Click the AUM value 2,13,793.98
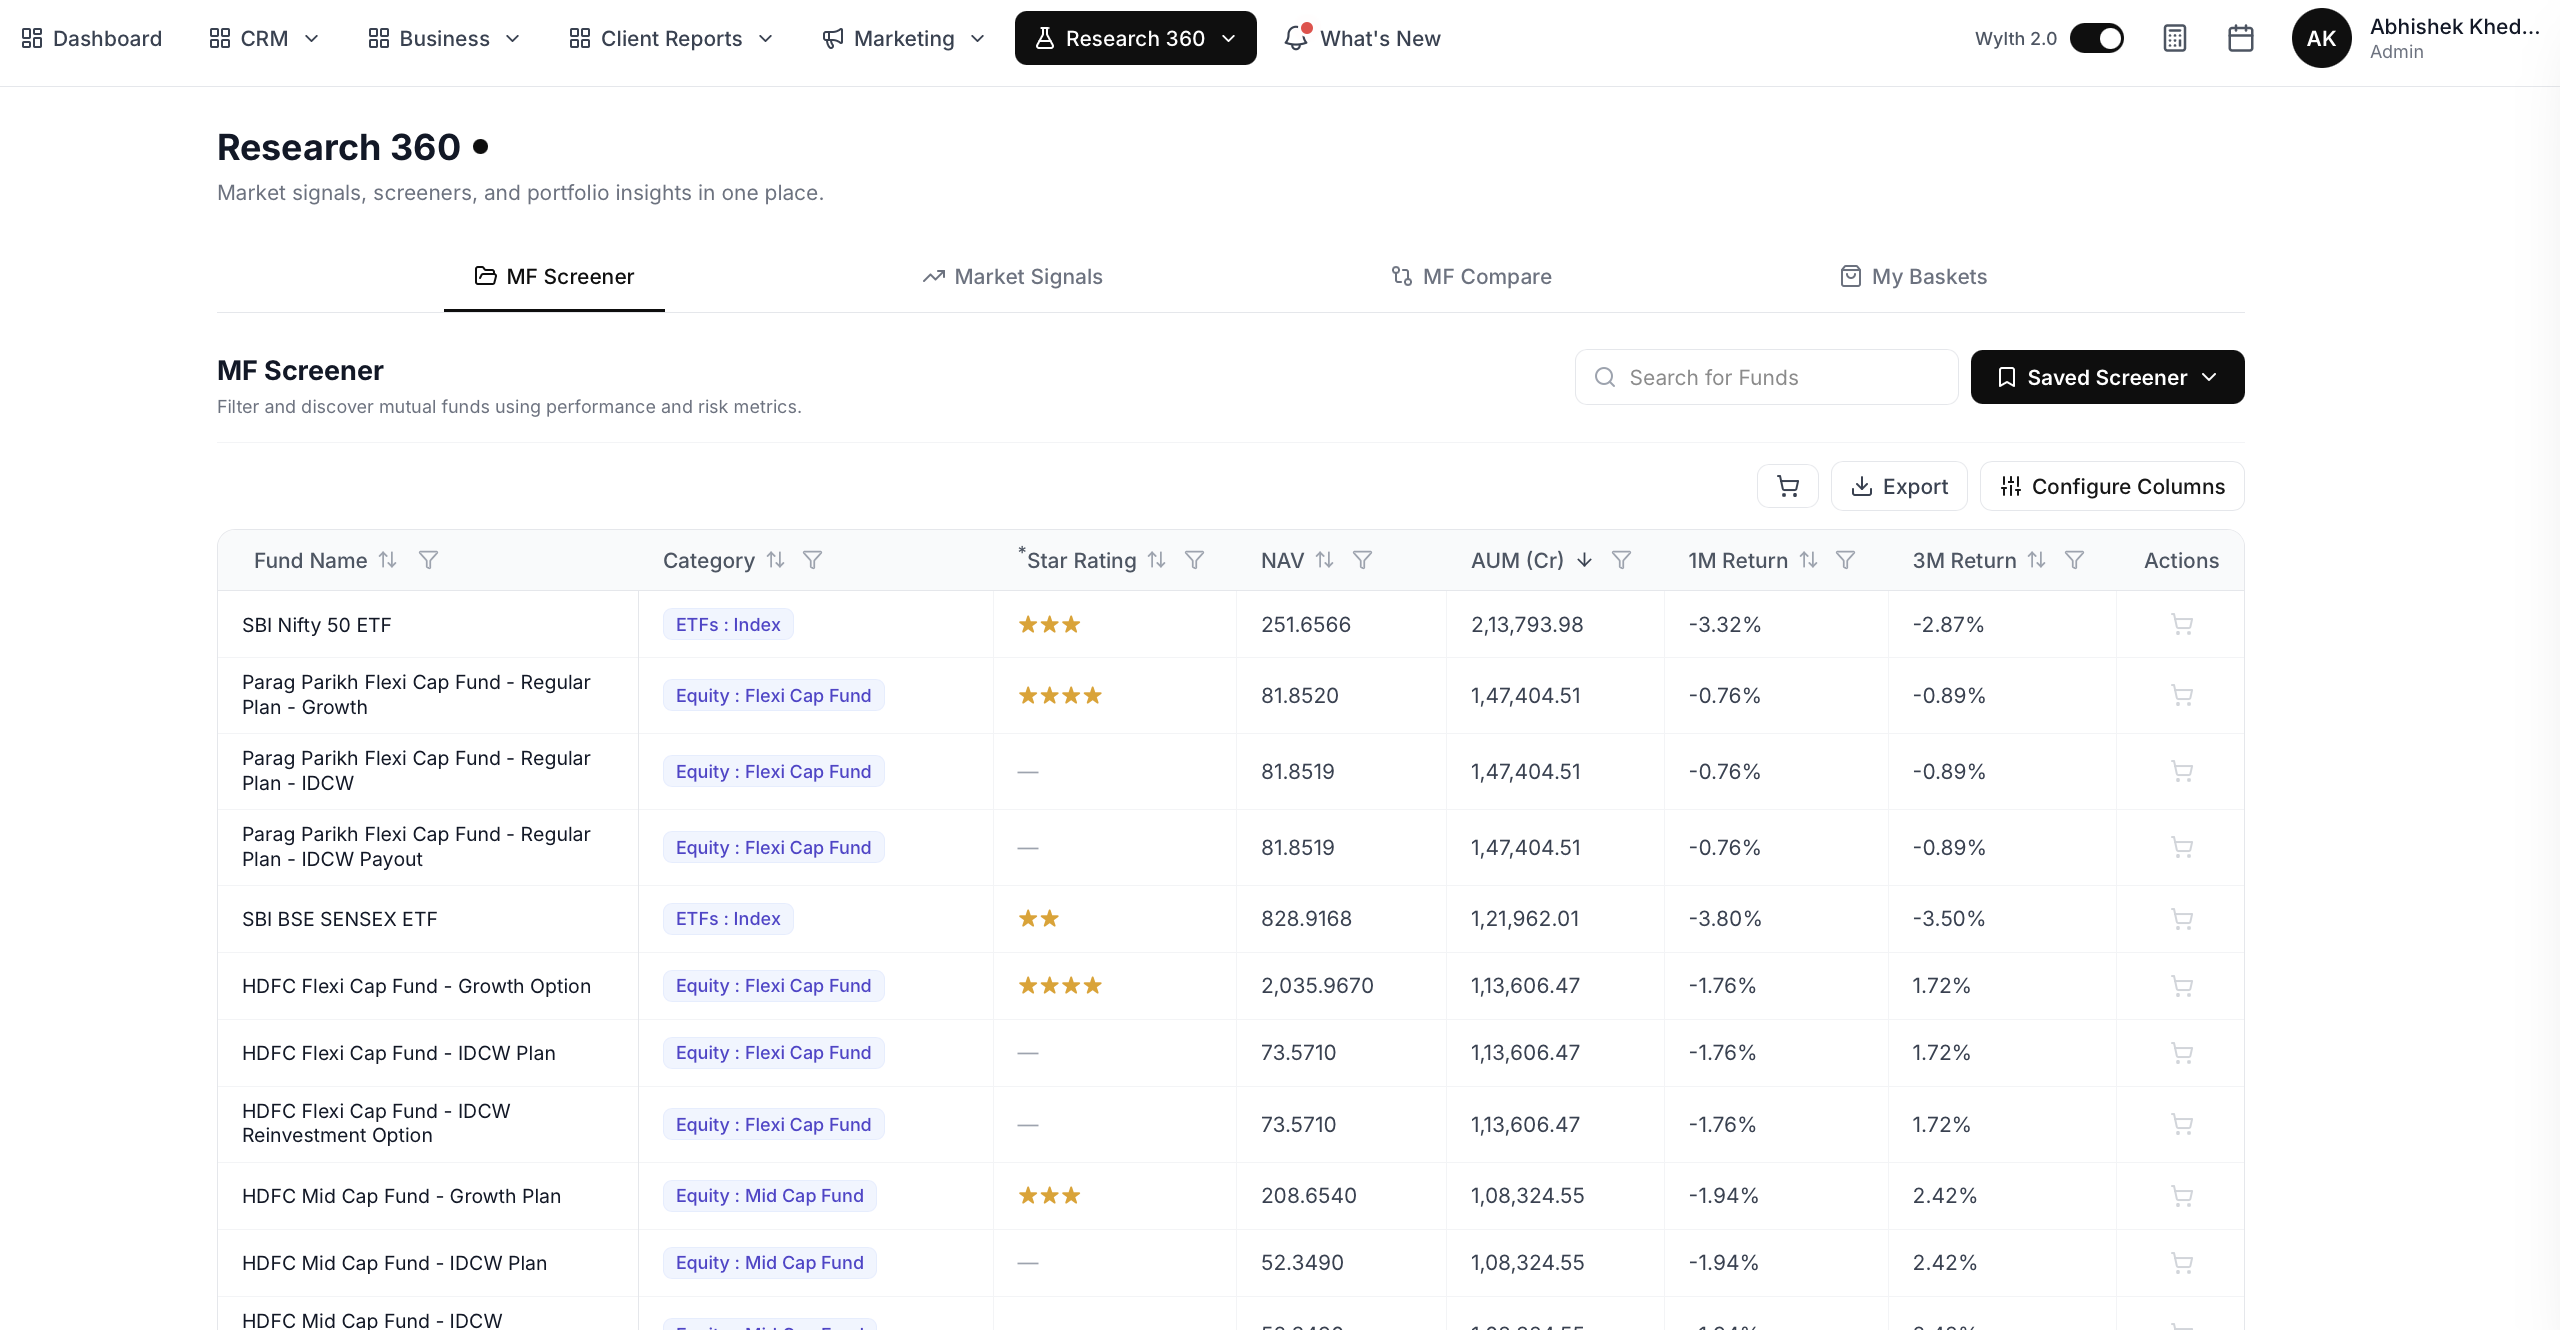Image resolution: width=2560 pixels, height=1330 pixels. point(1527,625)
